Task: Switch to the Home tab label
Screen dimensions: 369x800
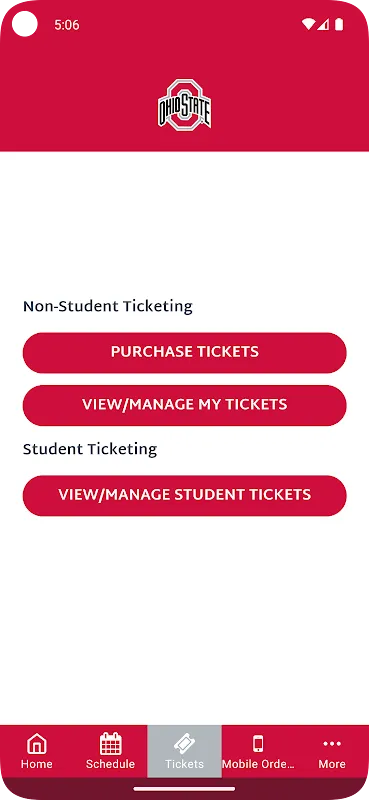Action: [36, 764]
